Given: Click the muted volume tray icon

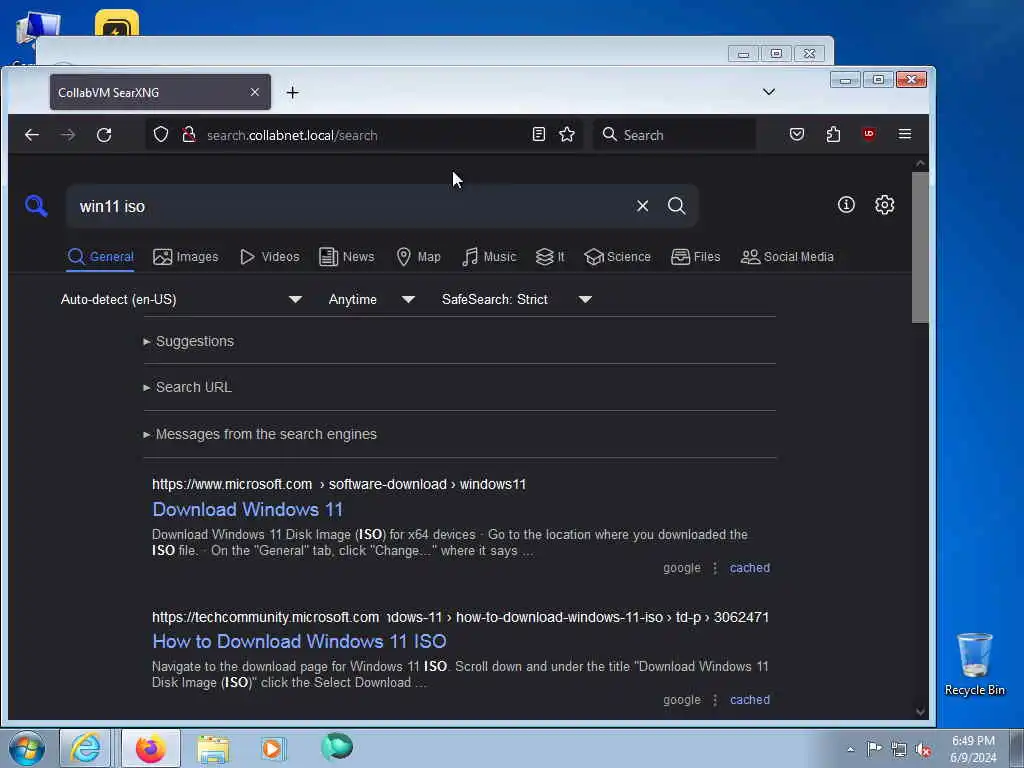Looking at the screenshot, I should 923,750.
